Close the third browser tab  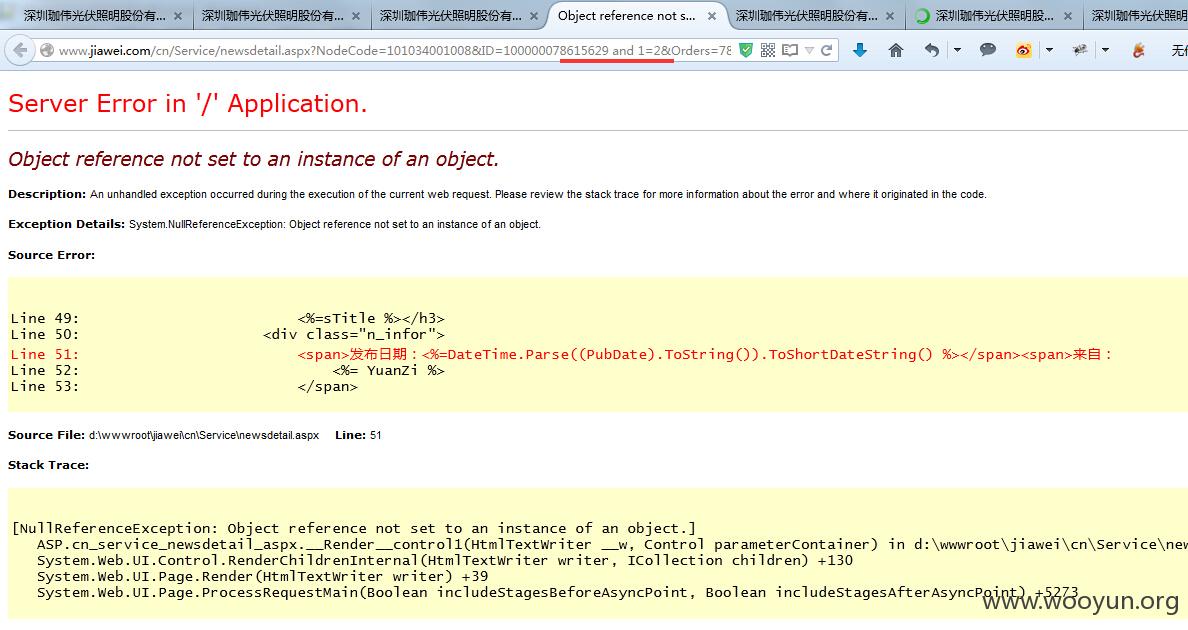(x=533, y=15)
